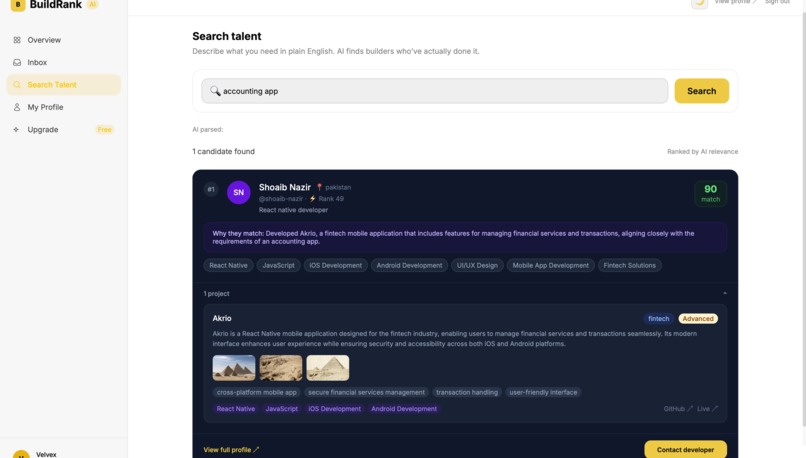Click the Overview grid icon
Image resolution: width=806 pixels, height=458 pixels.
click(17, 40)
